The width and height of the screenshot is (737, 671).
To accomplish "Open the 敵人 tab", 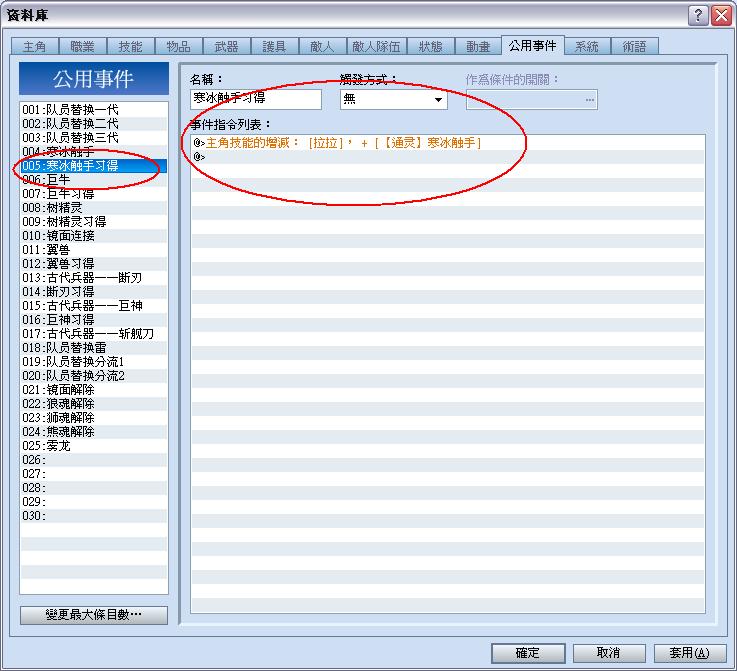I will point(322,47).
